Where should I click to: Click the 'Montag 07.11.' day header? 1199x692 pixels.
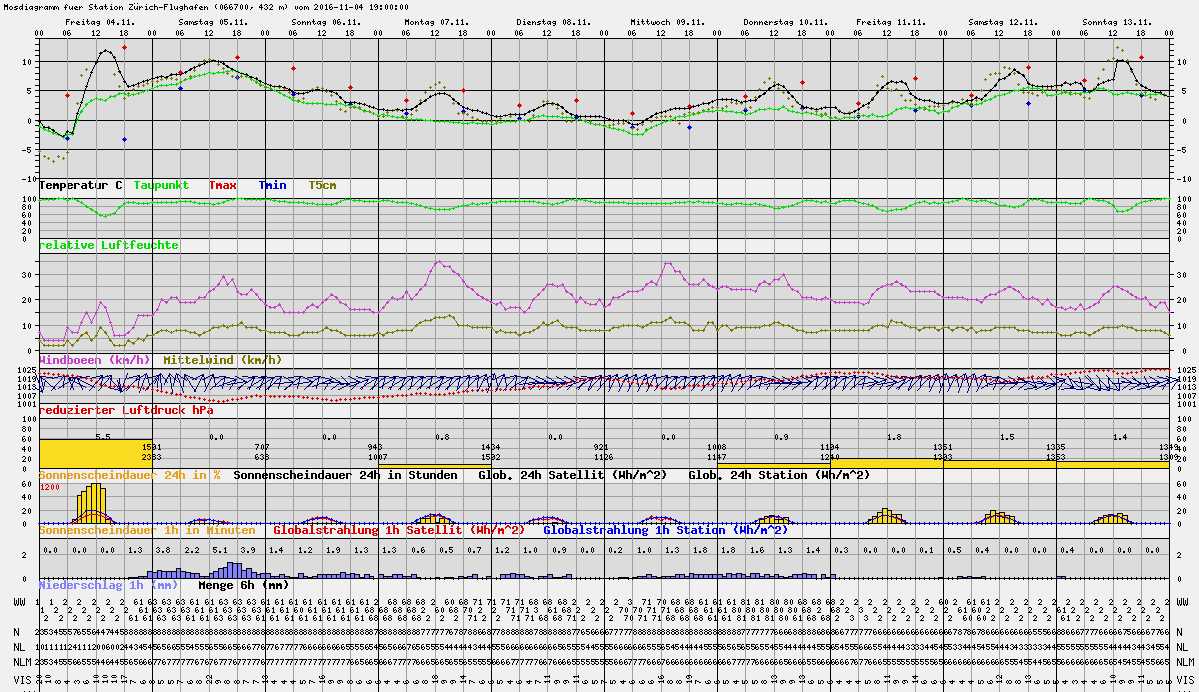437,22
